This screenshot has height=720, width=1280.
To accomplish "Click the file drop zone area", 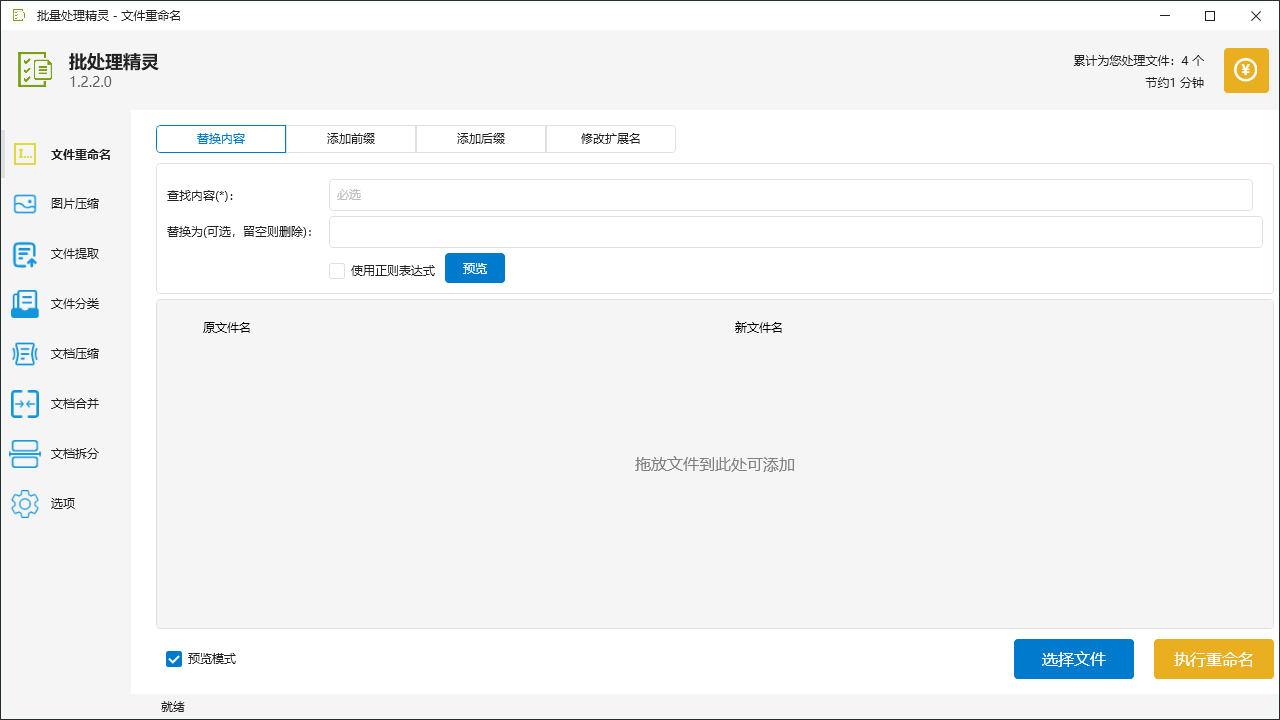I will tap(713, 465).
